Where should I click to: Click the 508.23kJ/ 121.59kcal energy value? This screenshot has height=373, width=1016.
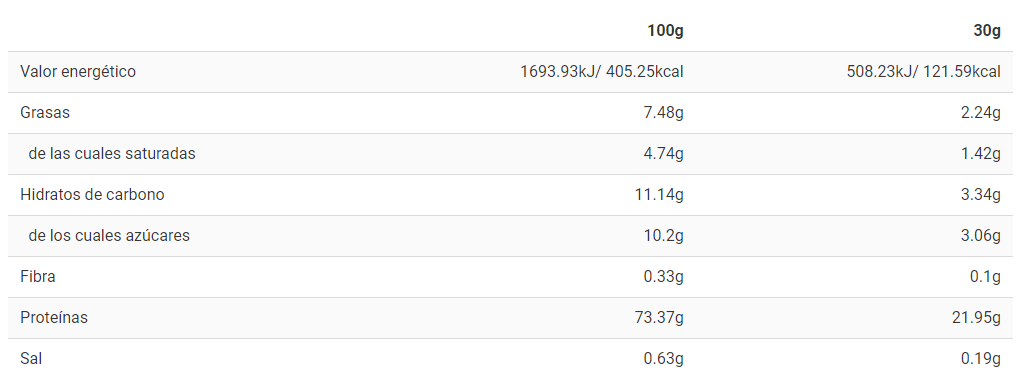point(924,72)
